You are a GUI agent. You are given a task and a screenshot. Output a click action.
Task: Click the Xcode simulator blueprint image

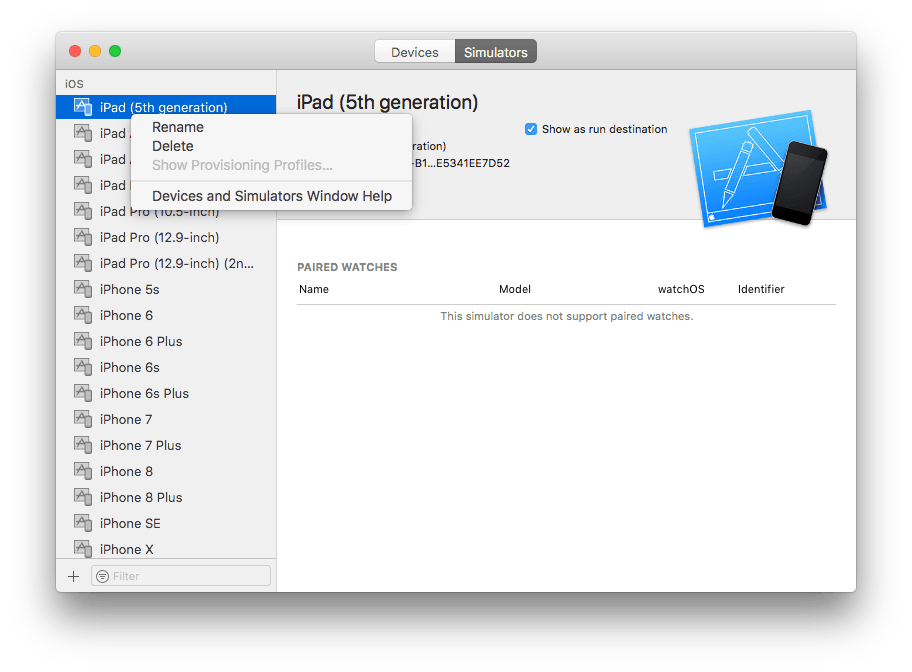[x=758, y=168]
